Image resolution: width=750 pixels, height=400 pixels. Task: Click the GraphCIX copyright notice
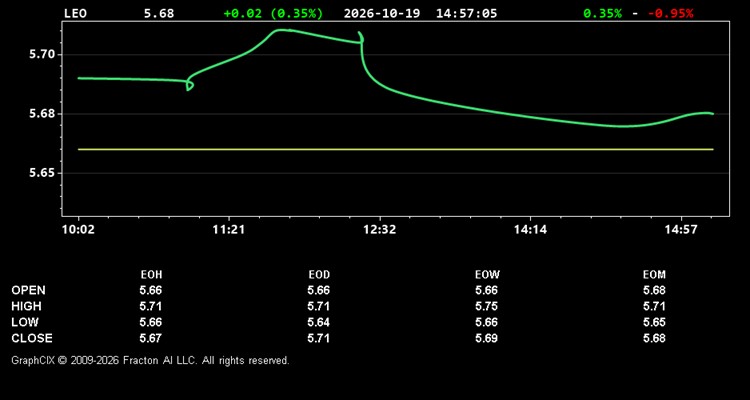pyautogui.click(x=150, y=360)
